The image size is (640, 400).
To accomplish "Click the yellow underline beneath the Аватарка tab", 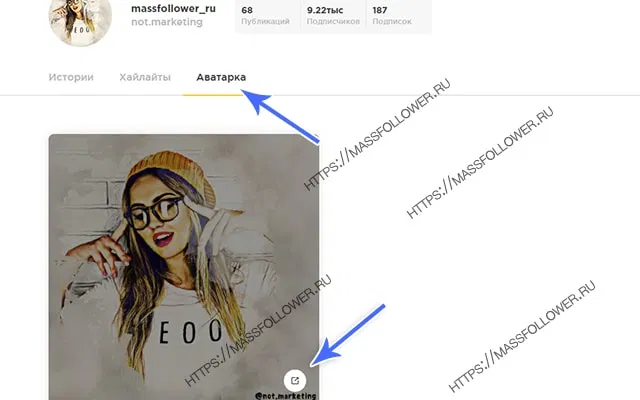I will tap(213, 95).
